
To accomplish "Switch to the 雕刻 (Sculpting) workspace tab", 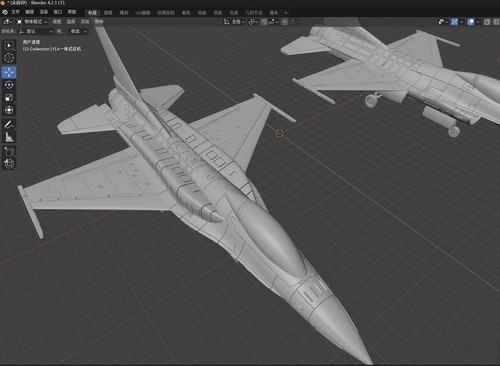I will [124, 13].
